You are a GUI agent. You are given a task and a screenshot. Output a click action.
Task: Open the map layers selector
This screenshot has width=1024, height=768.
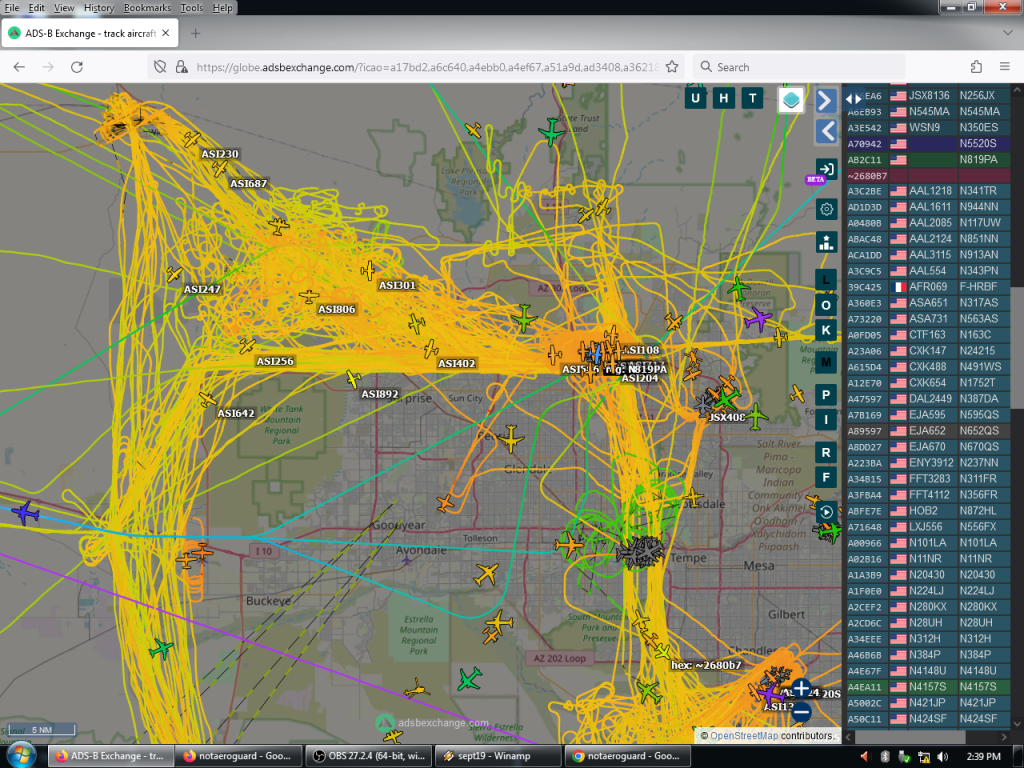[791, 100]
